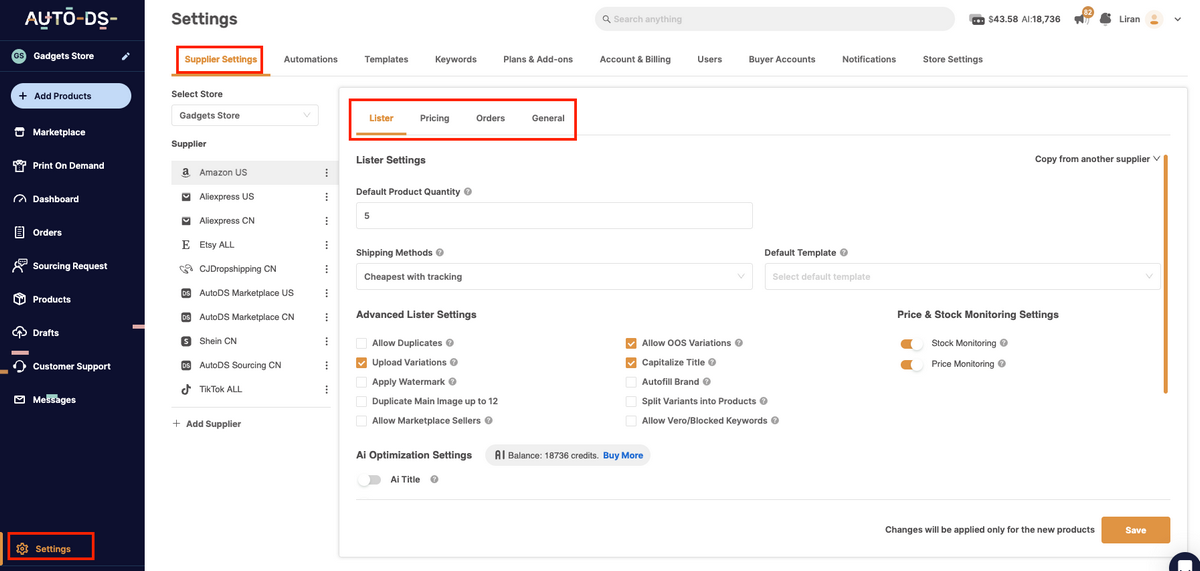Click the wallet balance $43.58 icon
Viewport: 1200px width, 571px height.
976,19
